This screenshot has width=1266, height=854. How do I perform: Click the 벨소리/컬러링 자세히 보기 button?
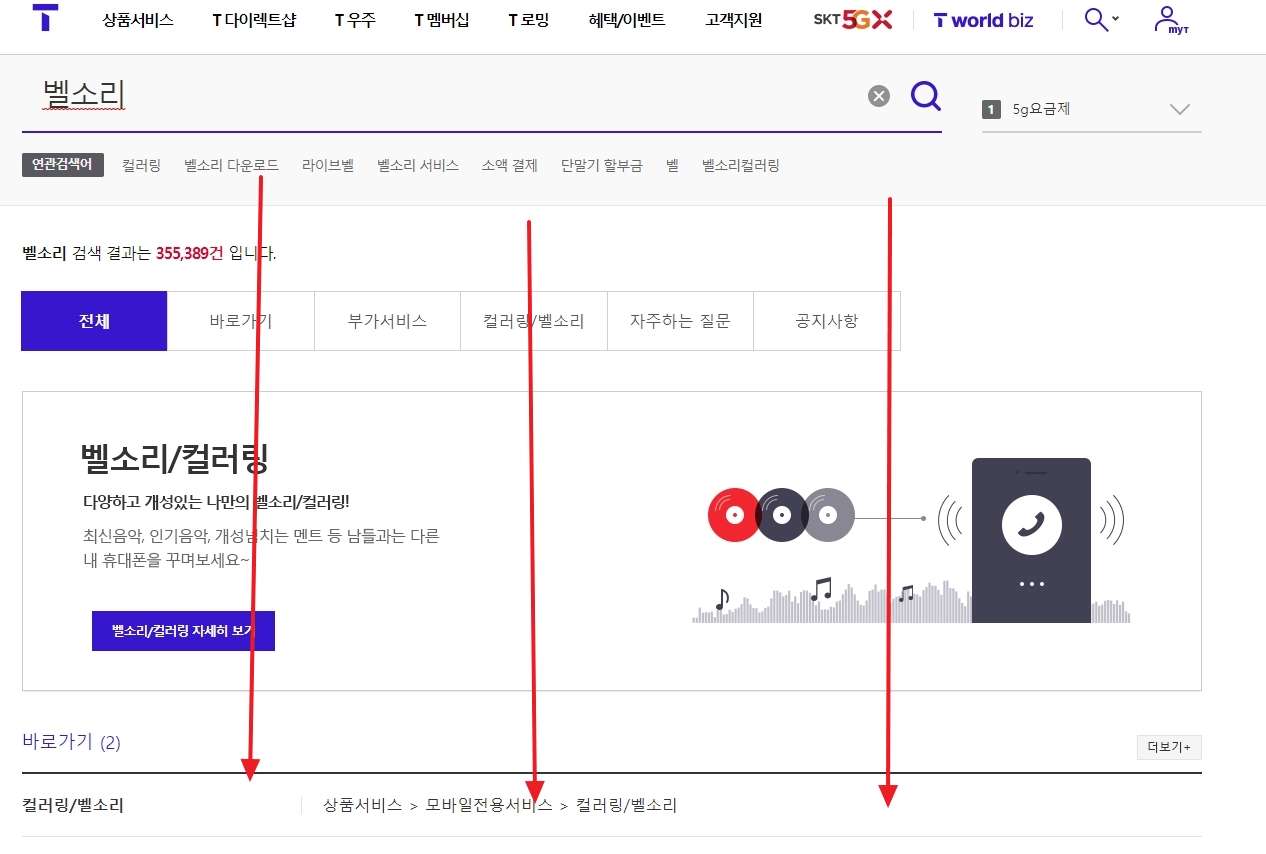click(x=183, y=630)
